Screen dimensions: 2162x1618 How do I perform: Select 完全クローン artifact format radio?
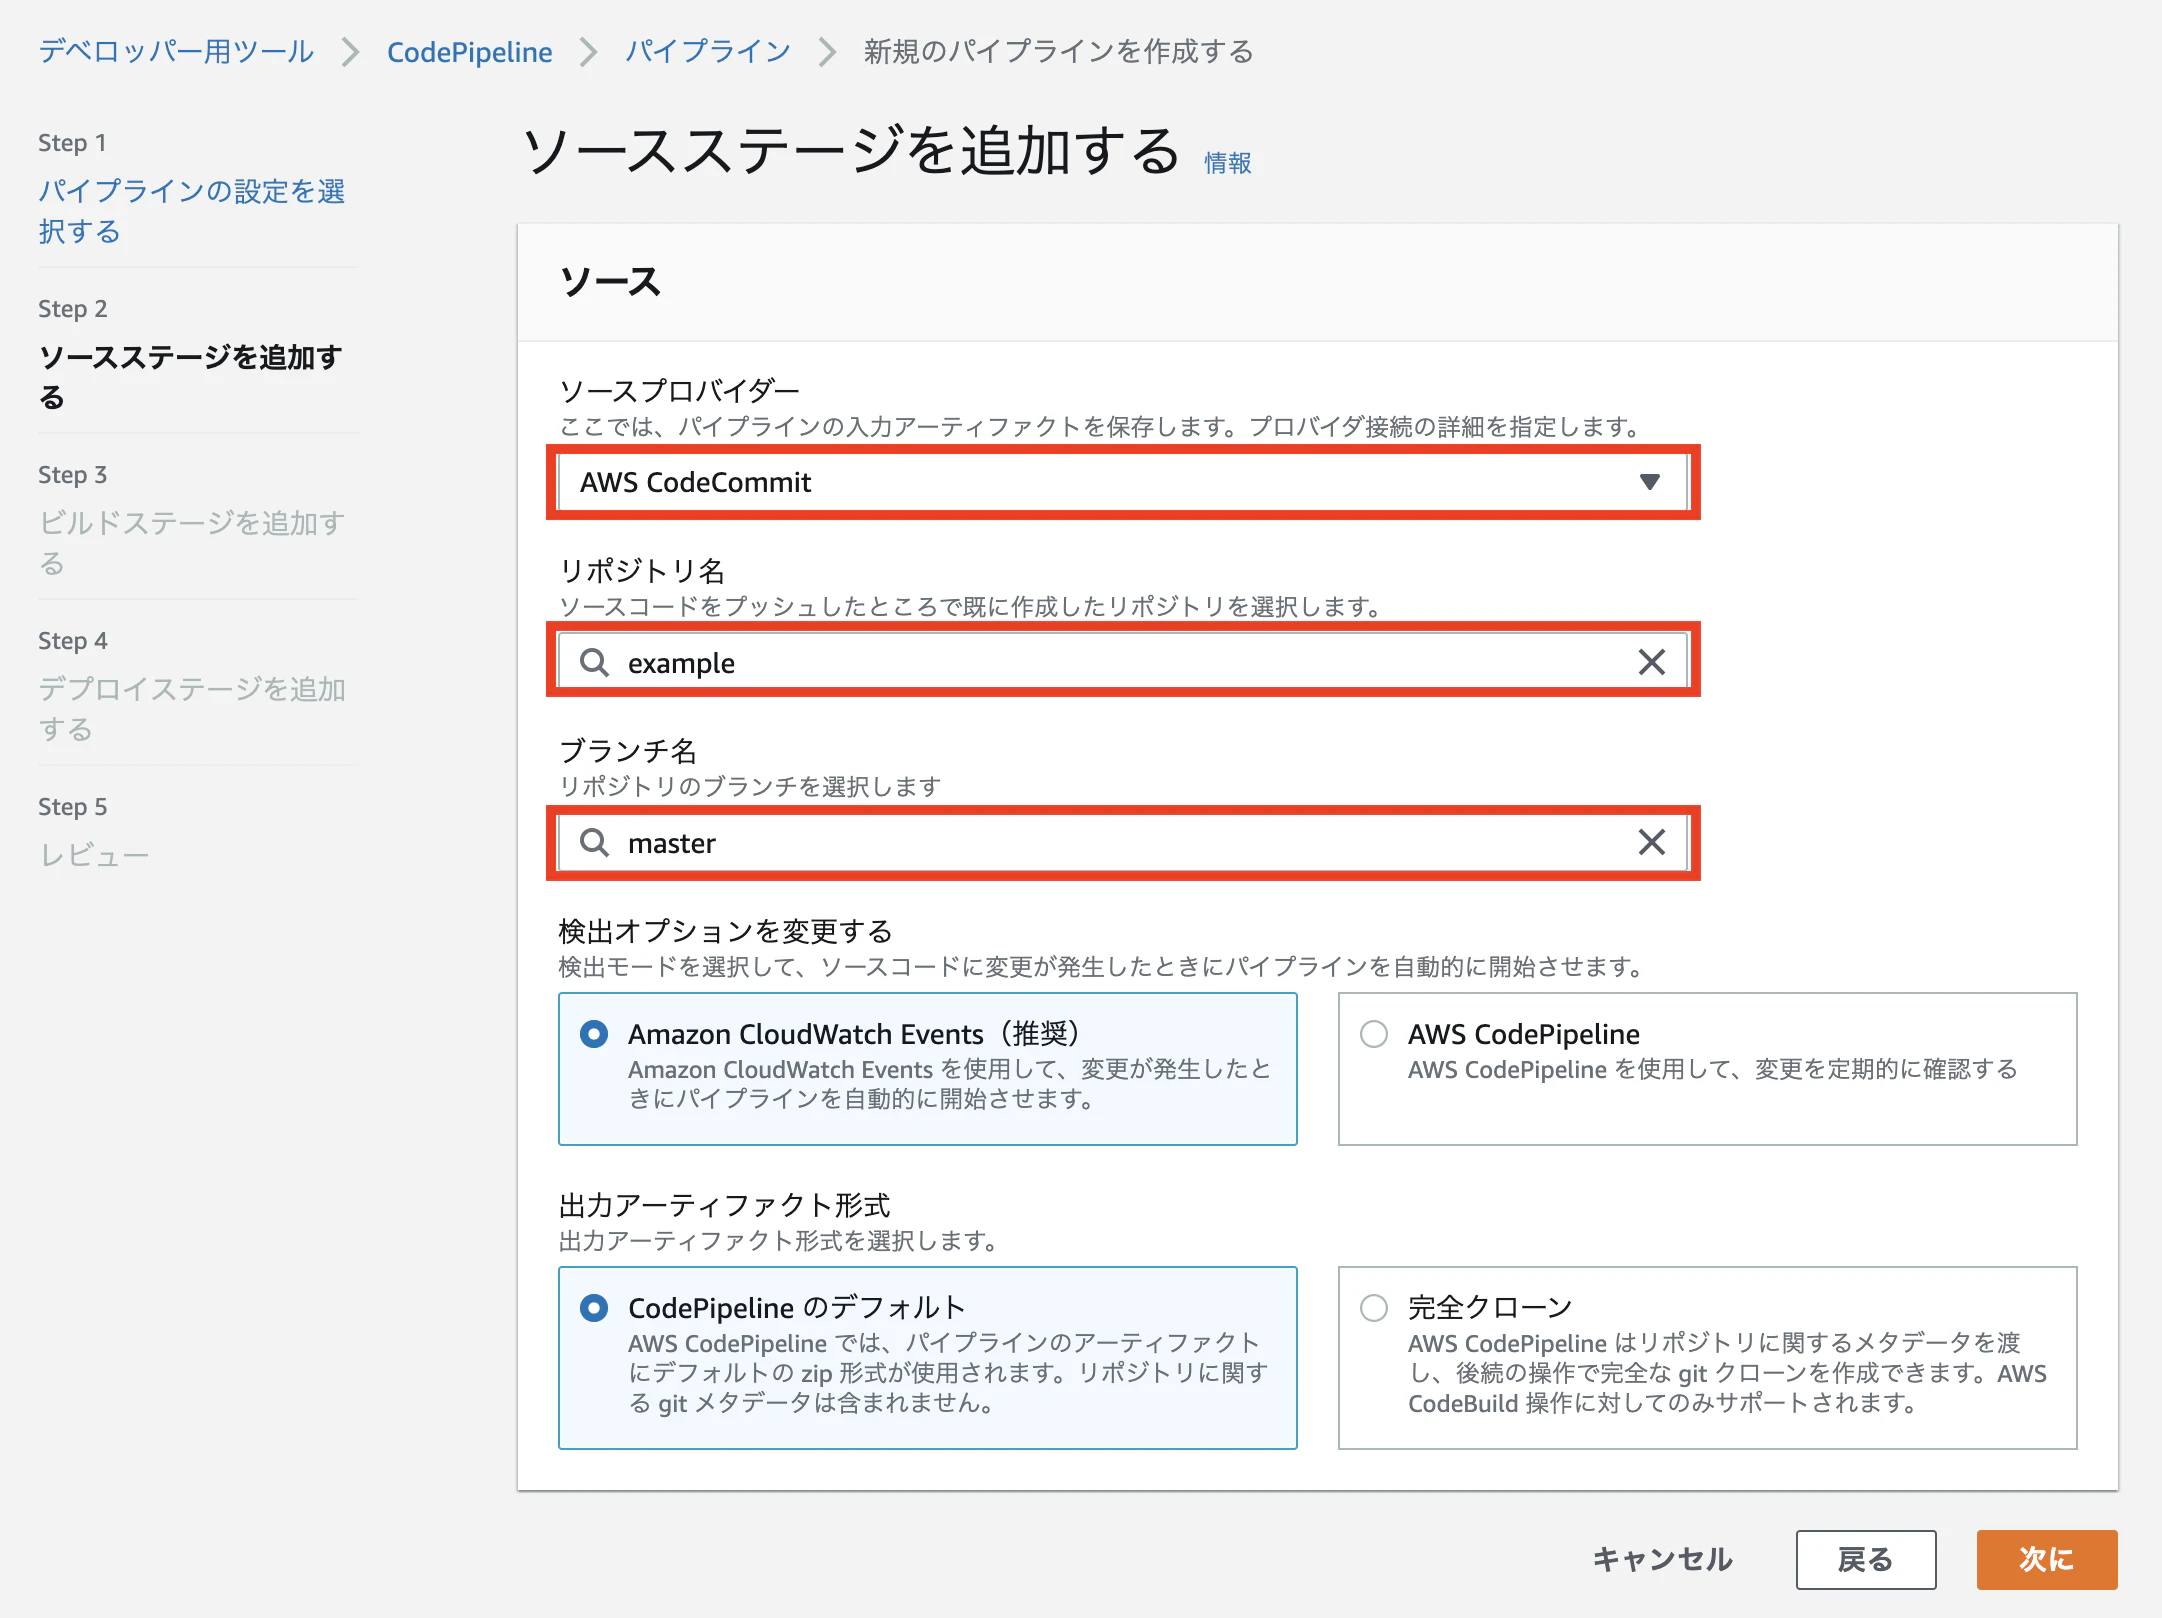1374,1308
